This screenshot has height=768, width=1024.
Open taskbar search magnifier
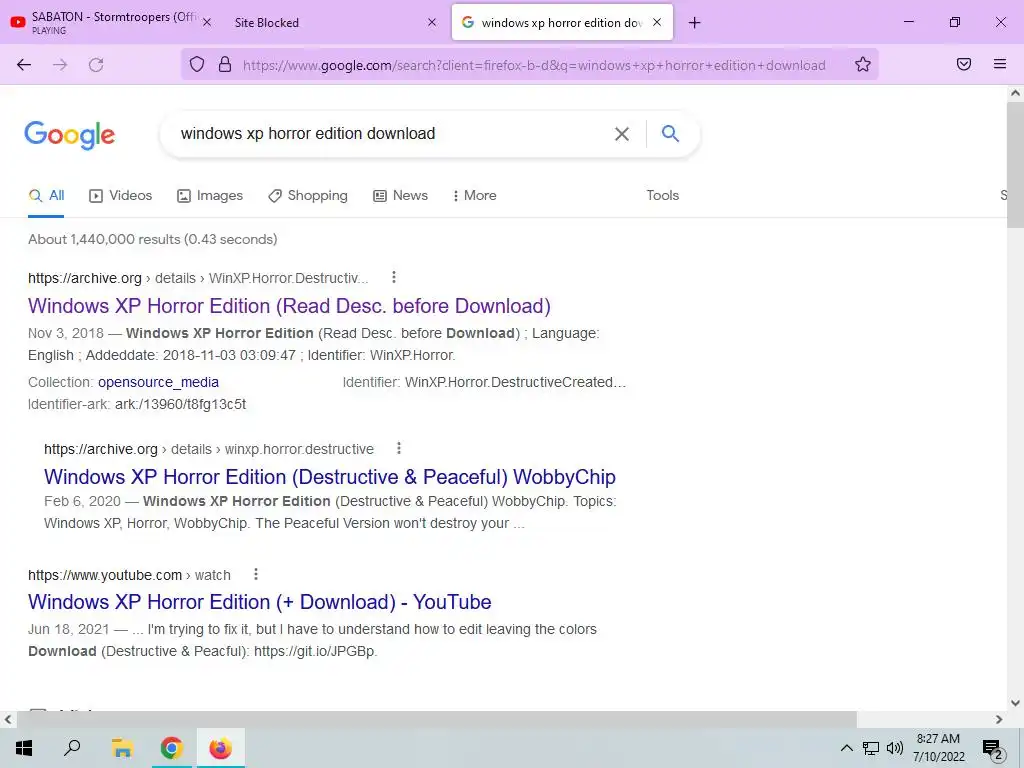72,748
